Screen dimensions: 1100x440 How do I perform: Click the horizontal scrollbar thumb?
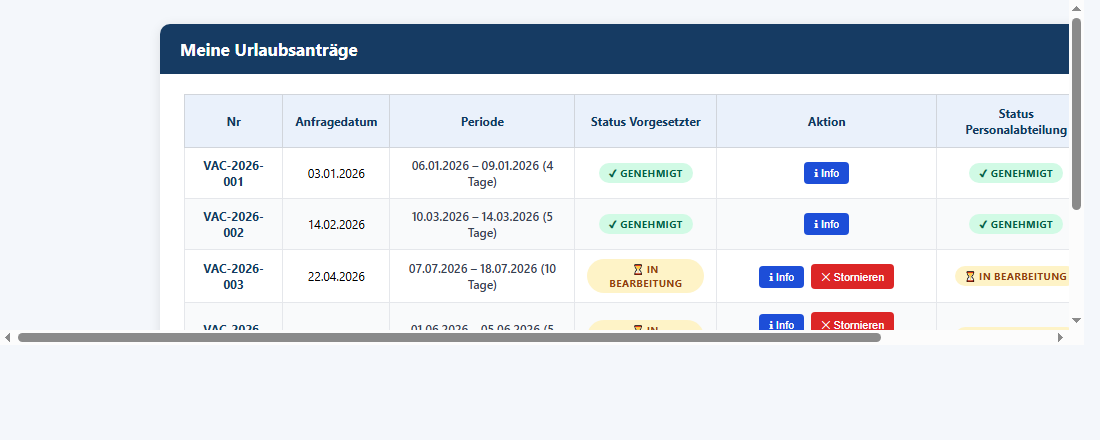click(449, 338)
